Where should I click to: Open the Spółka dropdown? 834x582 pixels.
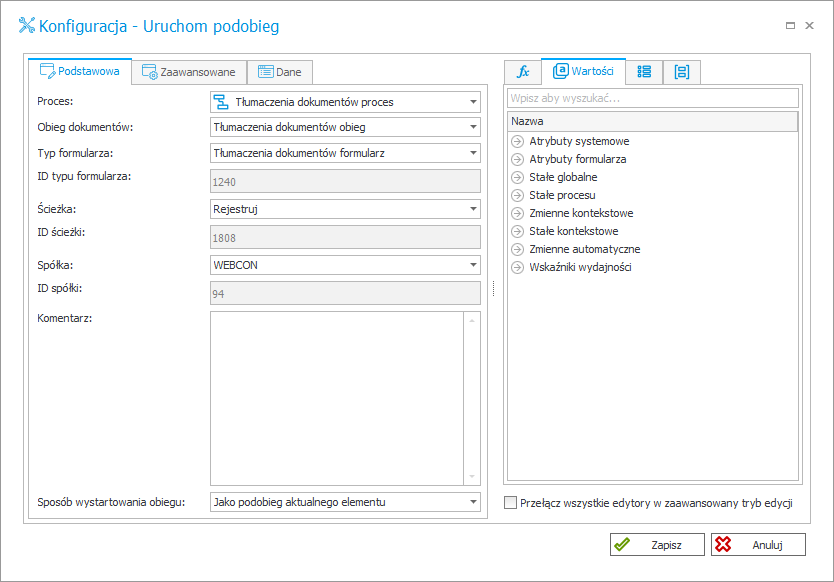click(473, 265)
